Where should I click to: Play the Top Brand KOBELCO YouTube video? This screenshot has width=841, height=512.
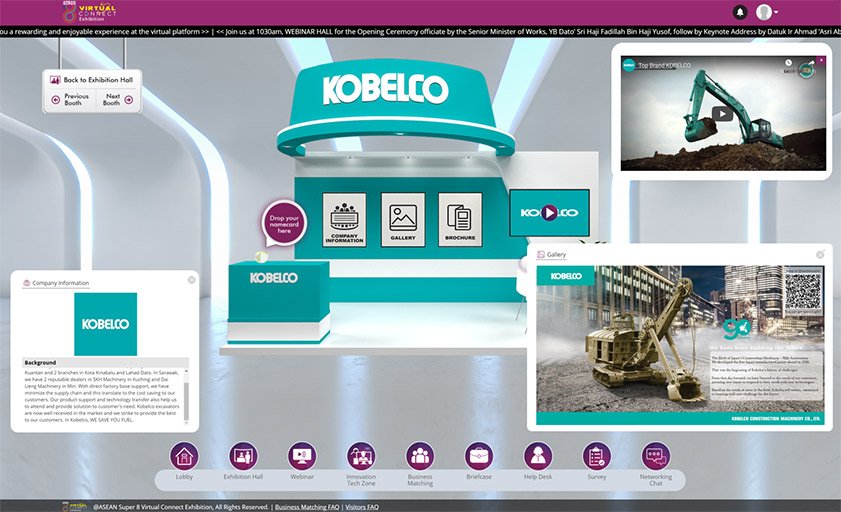pos(722,114)
